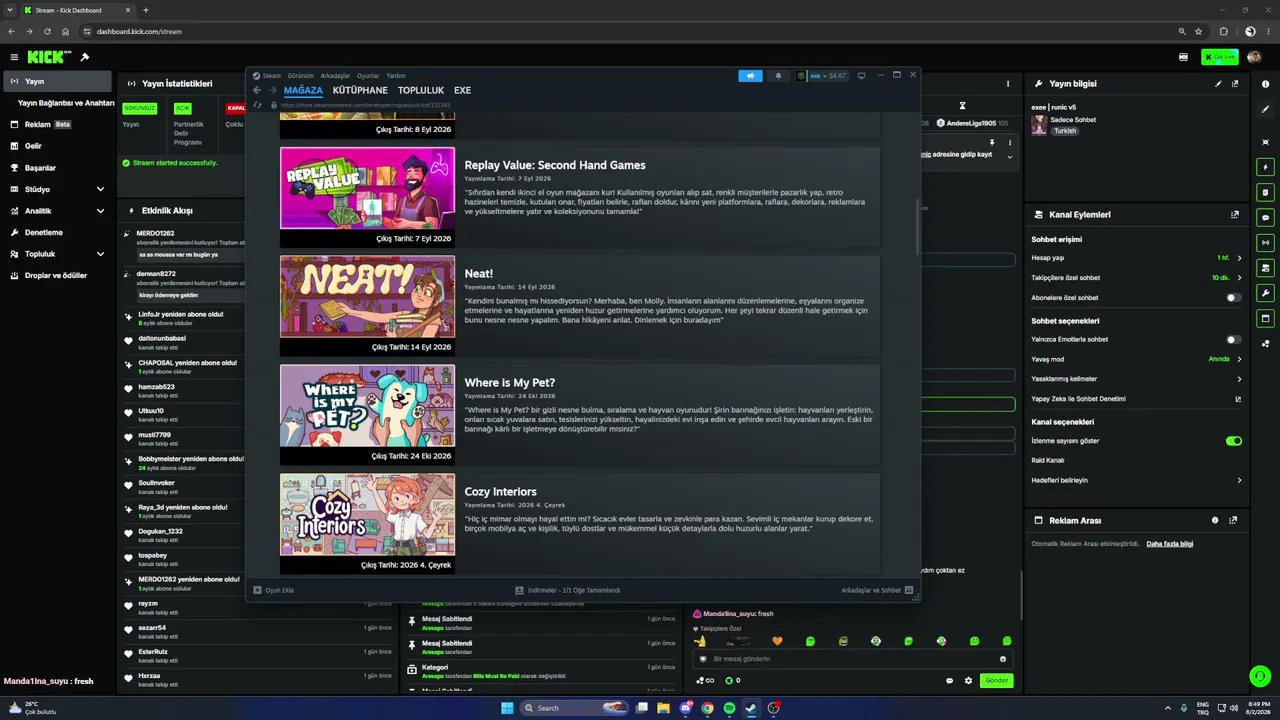Click the orange heart emote
1280x720 pixels.
(777, 641)
